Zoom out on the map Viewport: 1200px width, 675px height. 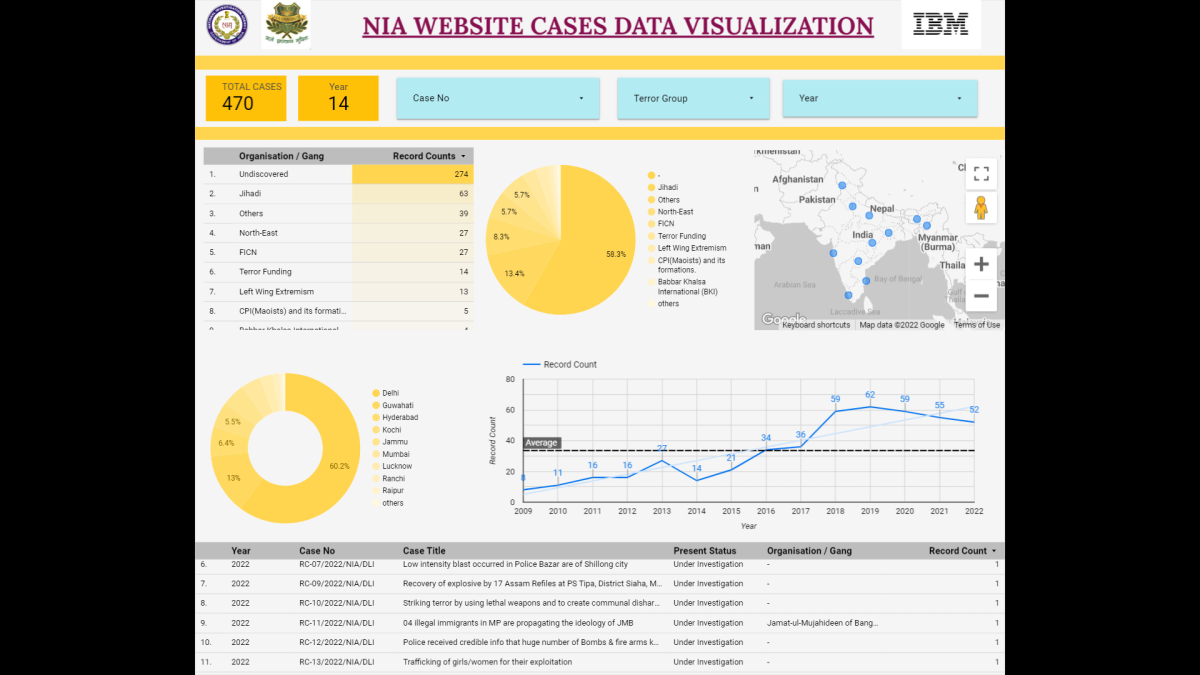(980, 296)
